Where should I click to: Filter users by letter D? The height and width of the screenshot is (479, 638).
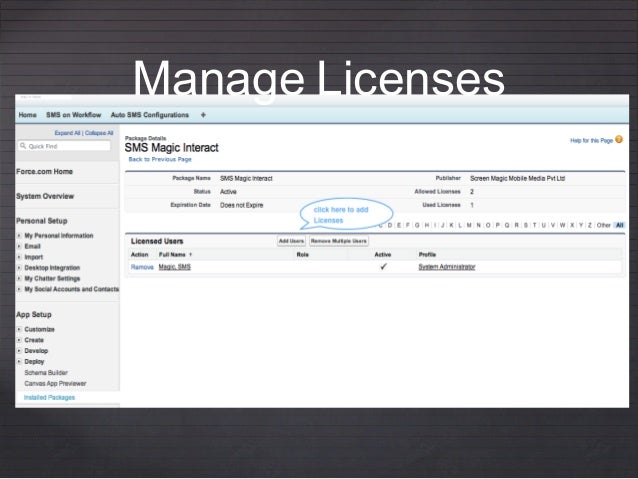tap(390, 225)
